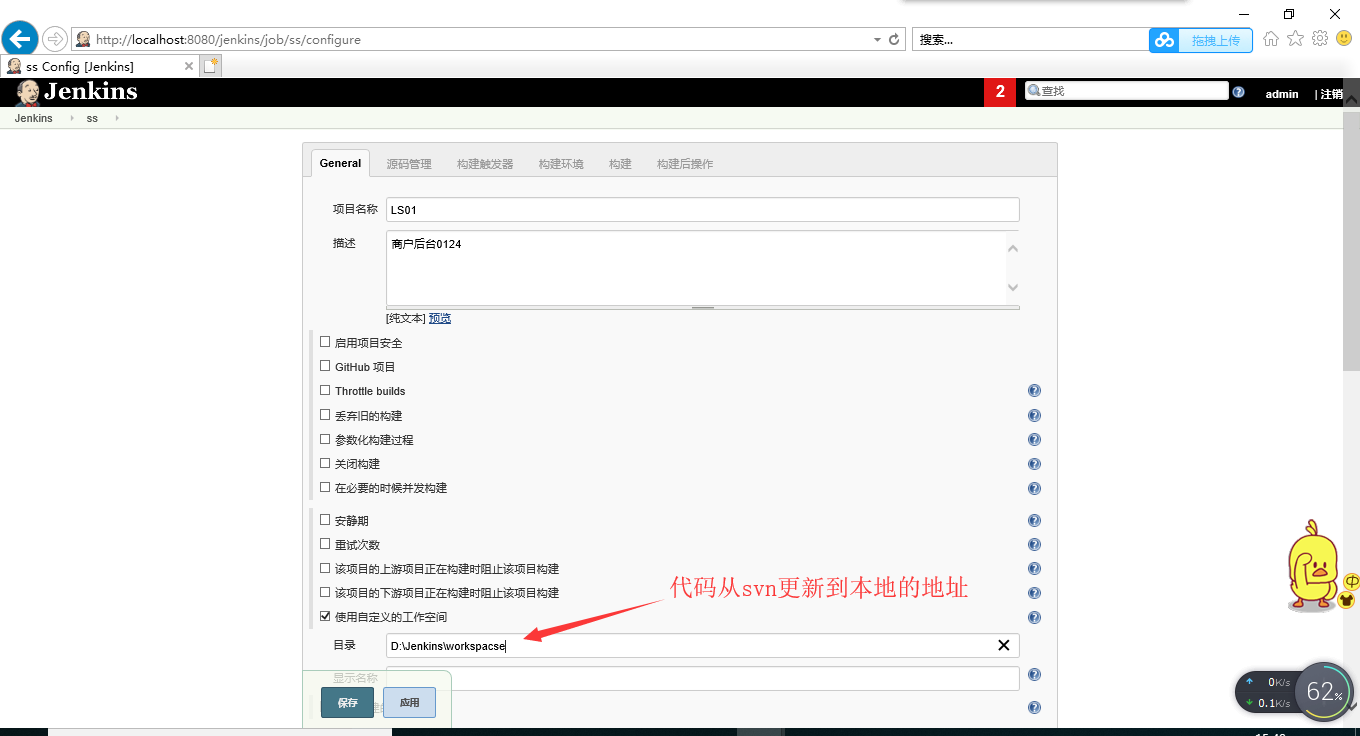Click the 注销 logout link

[x=1331, y=94]
